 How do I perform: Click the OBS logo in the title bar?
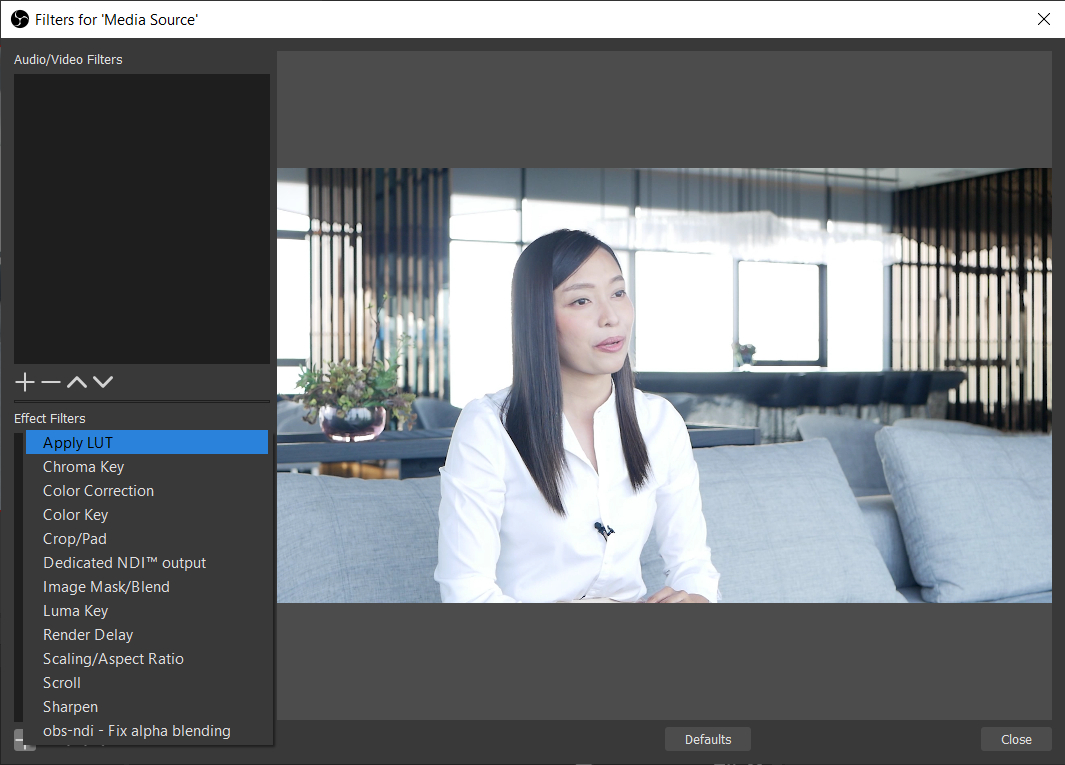tap(19, 18)
